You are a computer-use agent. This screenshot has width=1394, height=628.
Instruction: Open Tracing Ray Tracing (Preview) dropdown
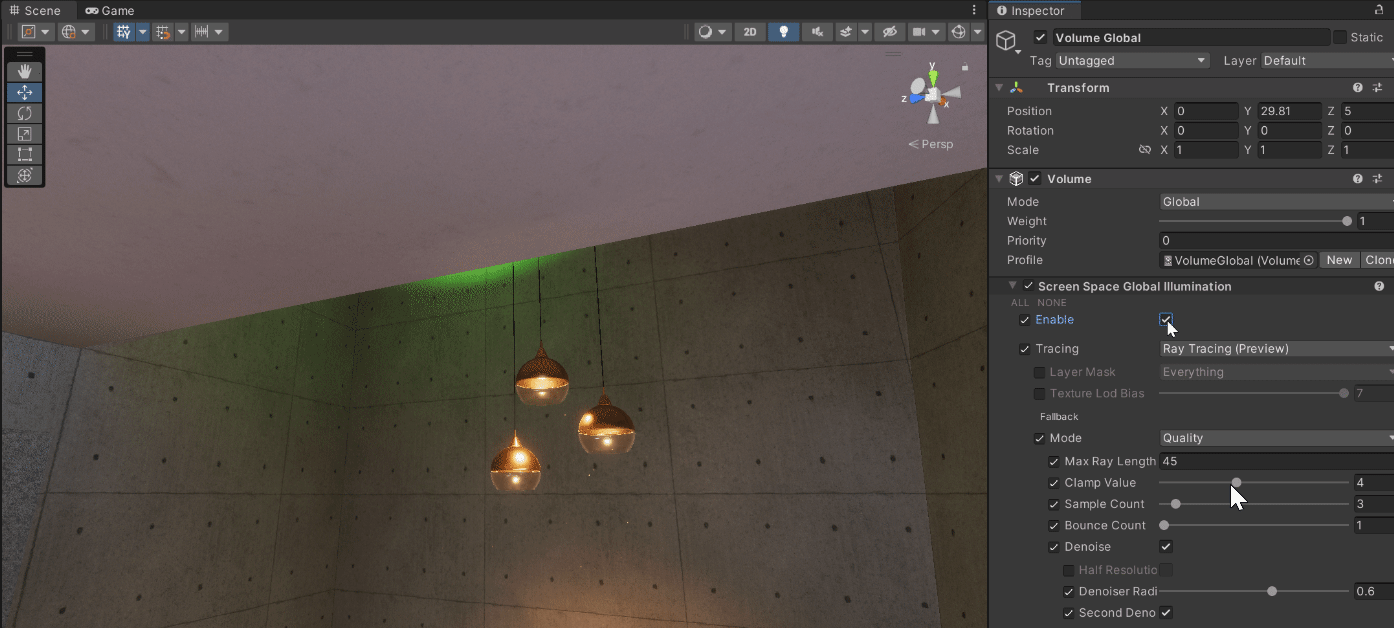tap(1276, 349)
